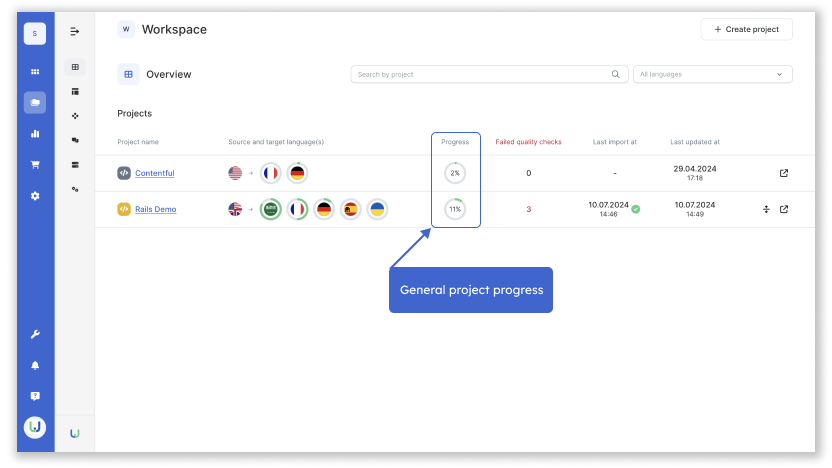
Task: Click the 11% progress circle for Rails Demo
Action: (455, 209)
